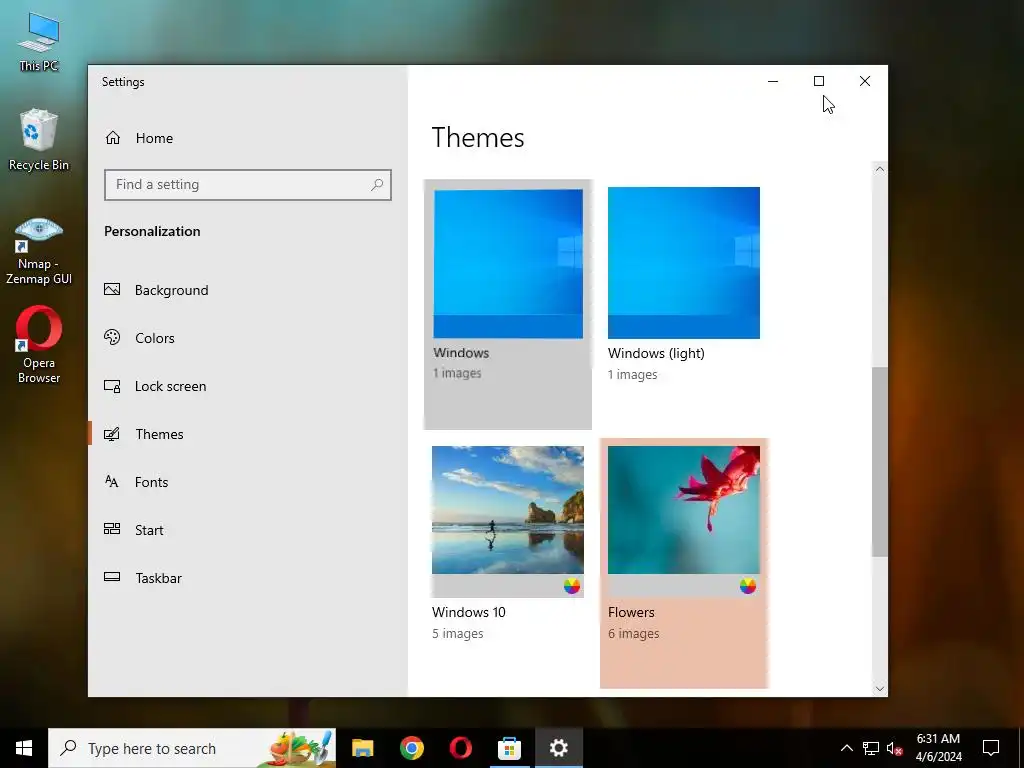Click the Start tiles icon in sidebar

click(112, 530)
